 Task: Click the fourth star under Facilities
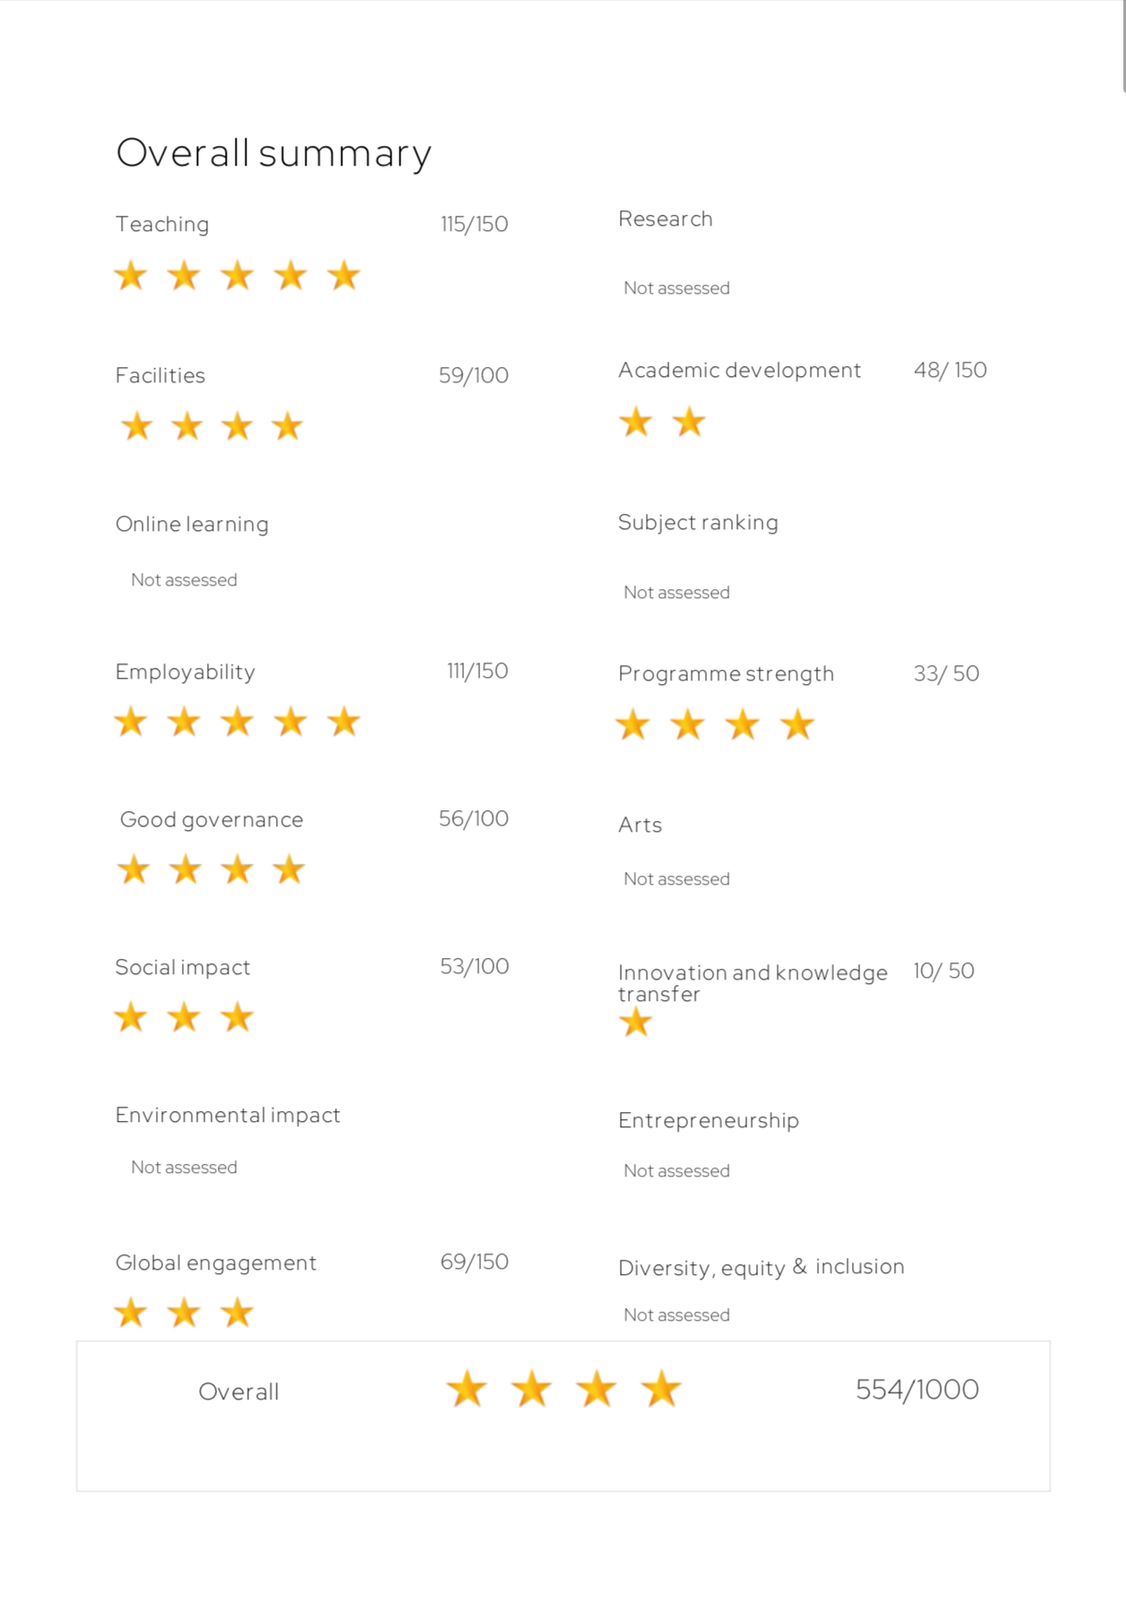tap(288, 427)
